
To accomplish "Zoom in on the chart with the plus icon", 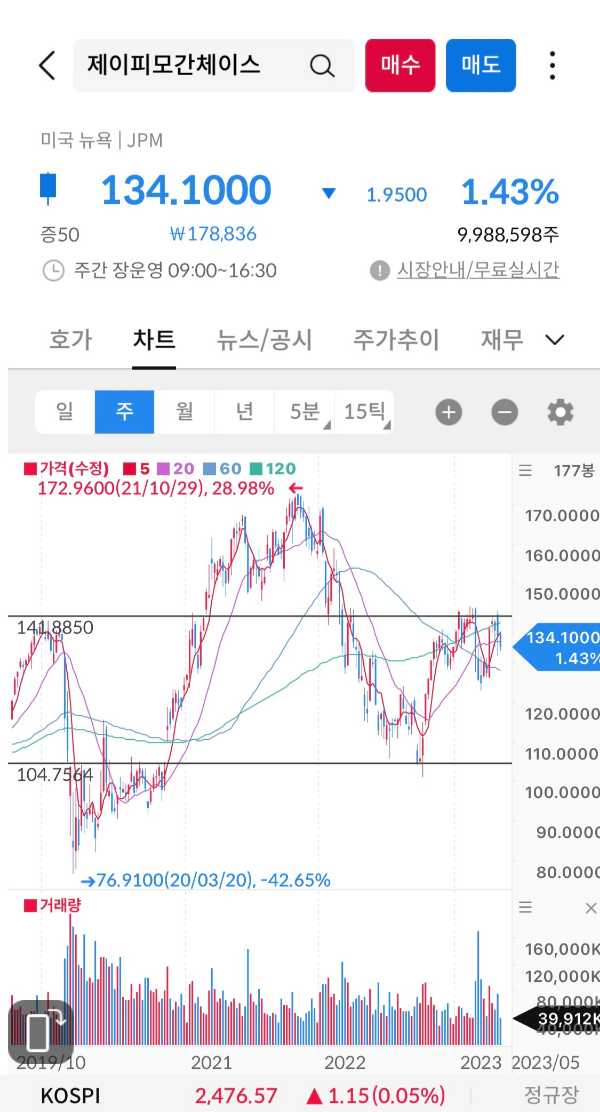I will click(448, 412).
